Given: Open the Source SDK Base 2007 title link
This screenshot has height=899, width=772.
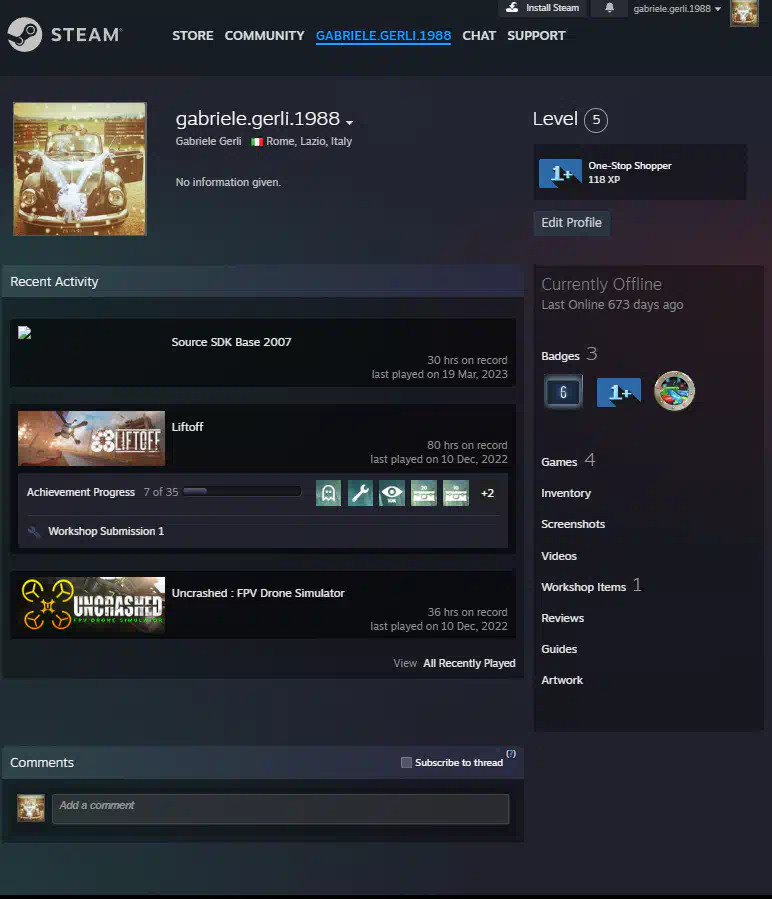Looking at the screenshot, I should click(x=231, y=342).
